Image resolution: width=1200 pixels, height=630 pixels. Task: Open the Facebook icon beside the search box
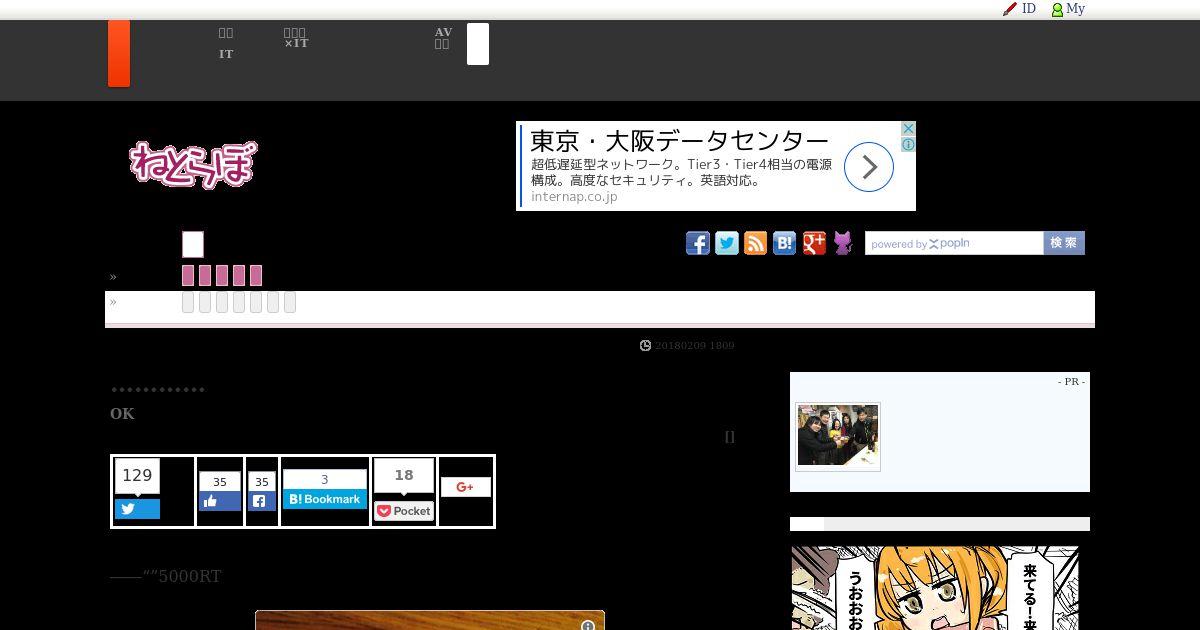698,243
